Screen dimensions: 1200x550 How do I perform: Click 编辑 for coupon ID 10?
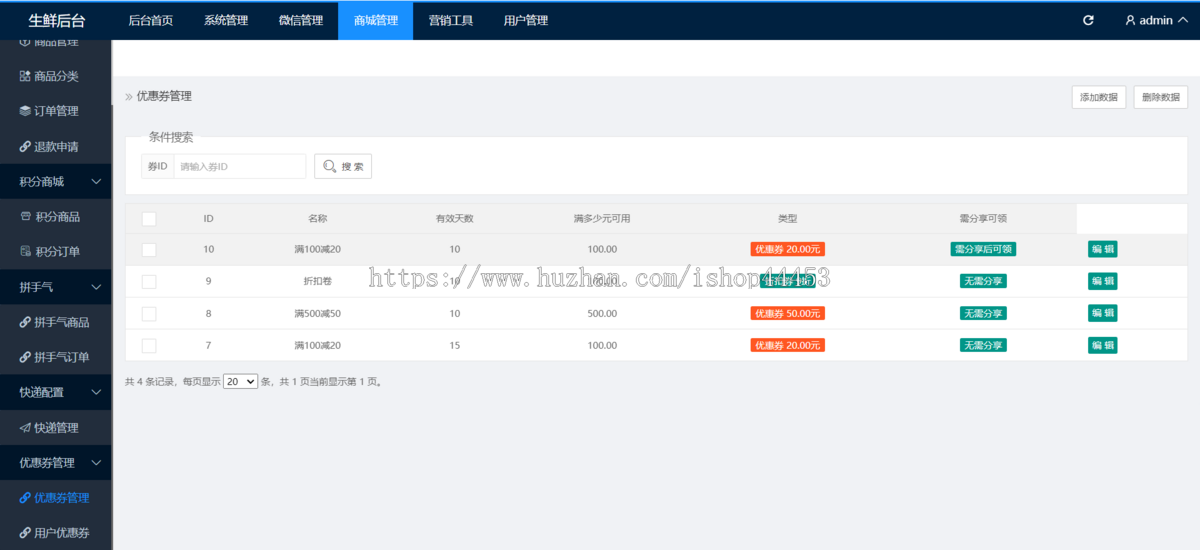pyautogui.click(x=1103, y=249)
